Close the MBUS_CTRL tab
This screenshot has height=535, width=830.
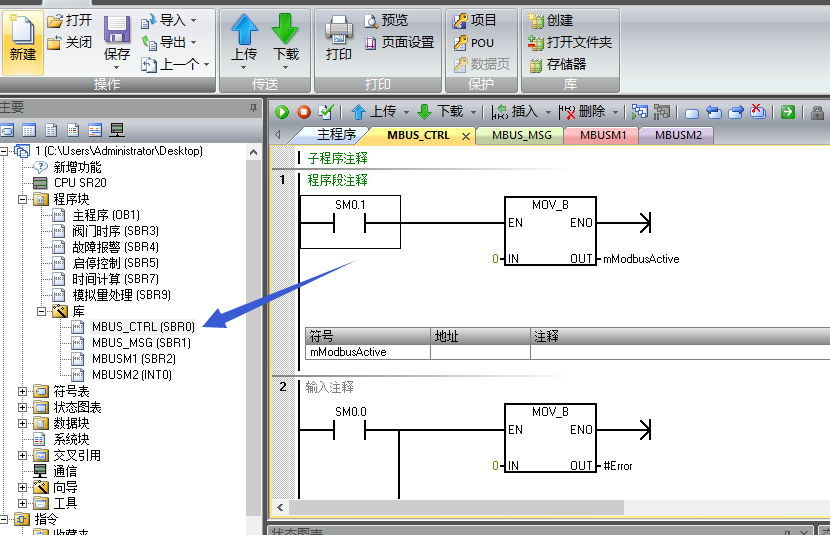point(465,136)
